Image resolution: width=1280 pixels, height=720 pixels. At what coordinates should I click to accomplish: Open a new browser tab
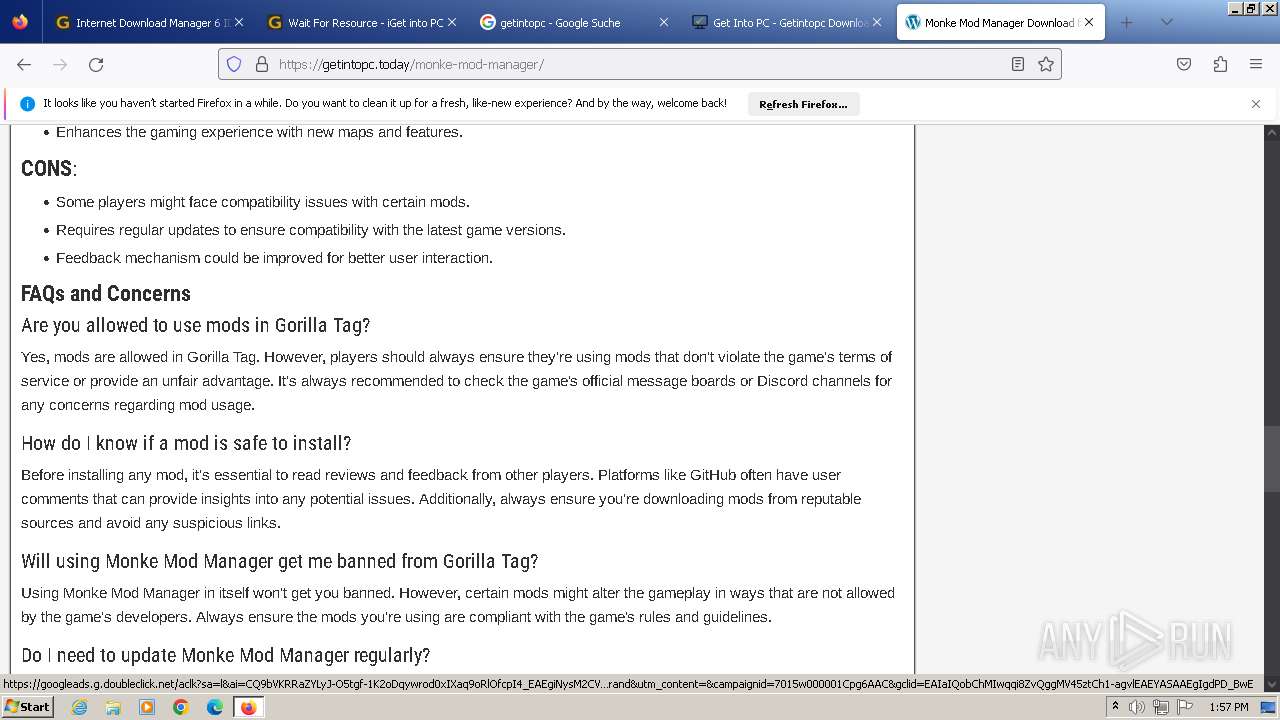[1126, 22]
